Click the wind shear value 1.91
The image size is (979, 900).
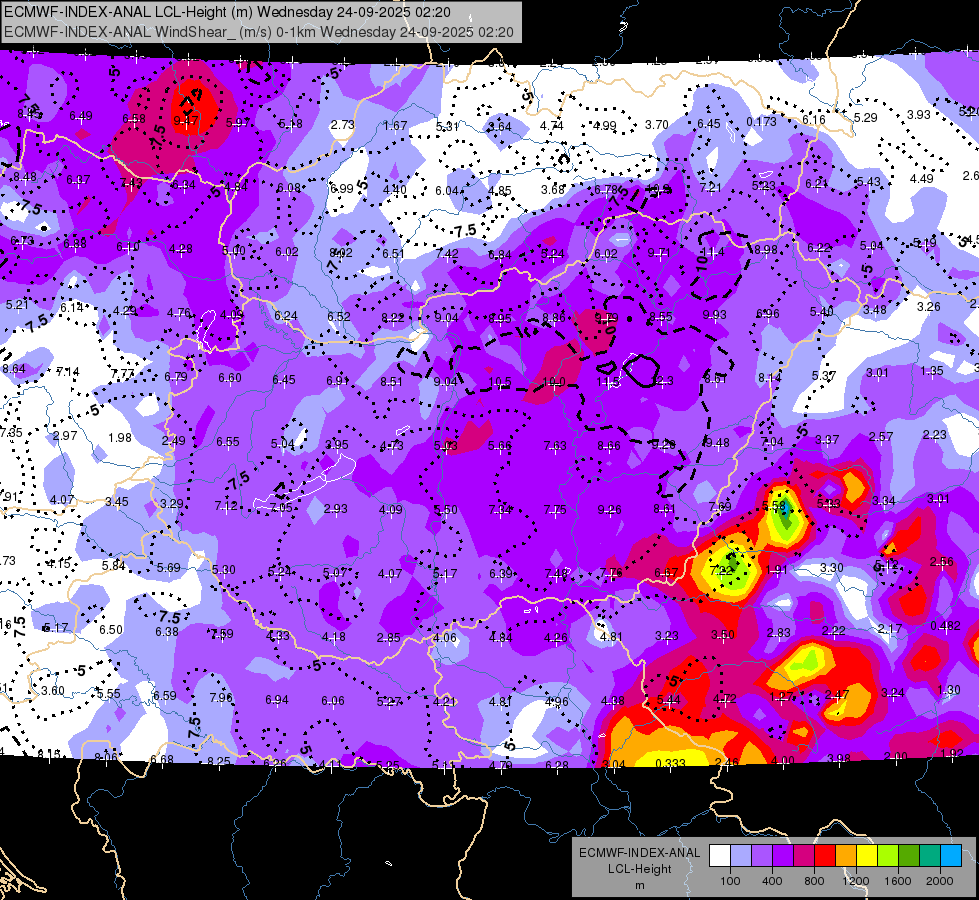tap(777, 569)
